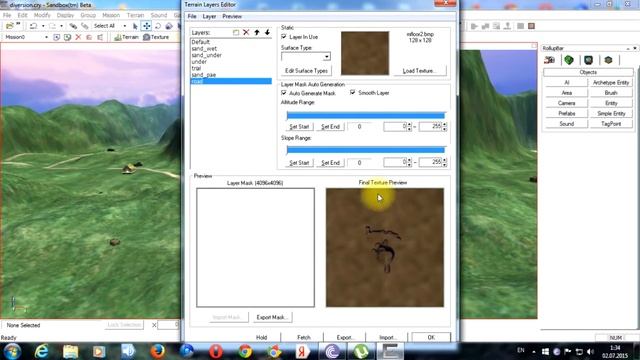Toggle the Smooth Layer checkbox
The height and width of the screenshot is (360, 640).
click(x=353, y=93)
